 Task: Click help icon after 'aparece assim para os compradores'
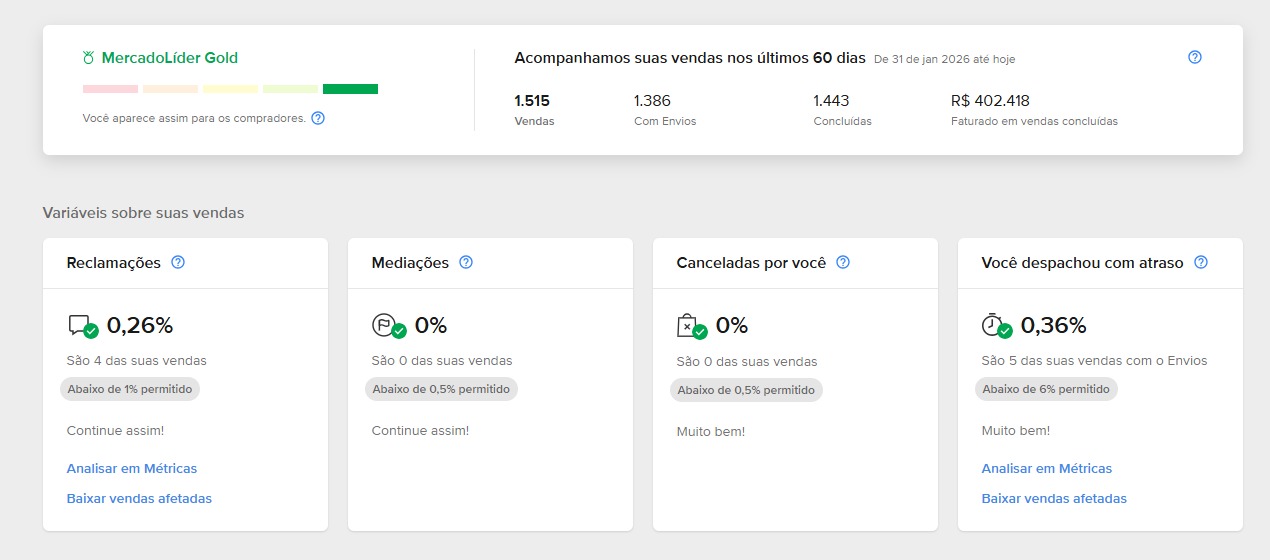318,118
